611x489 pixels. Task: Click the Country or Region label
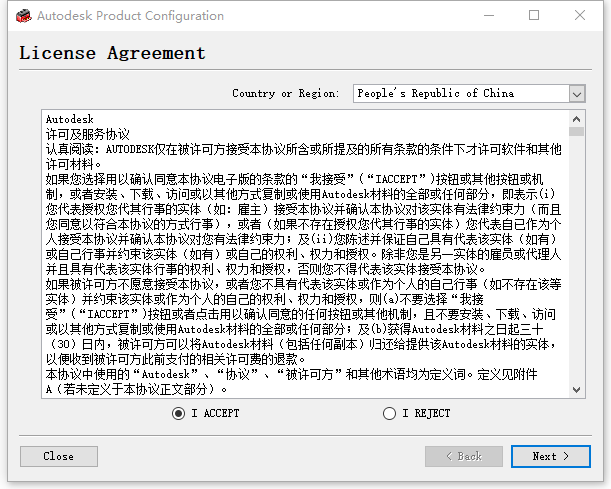(x=286, y=94)
